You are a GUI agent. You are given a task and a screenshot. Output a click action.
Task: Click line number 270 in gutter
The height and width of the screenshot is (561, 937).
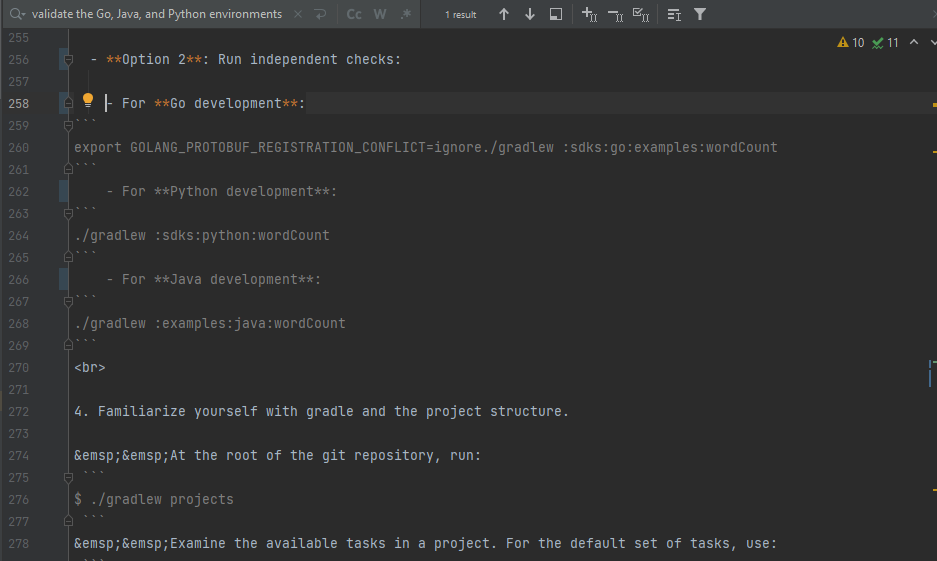click(x=19, y=367)
